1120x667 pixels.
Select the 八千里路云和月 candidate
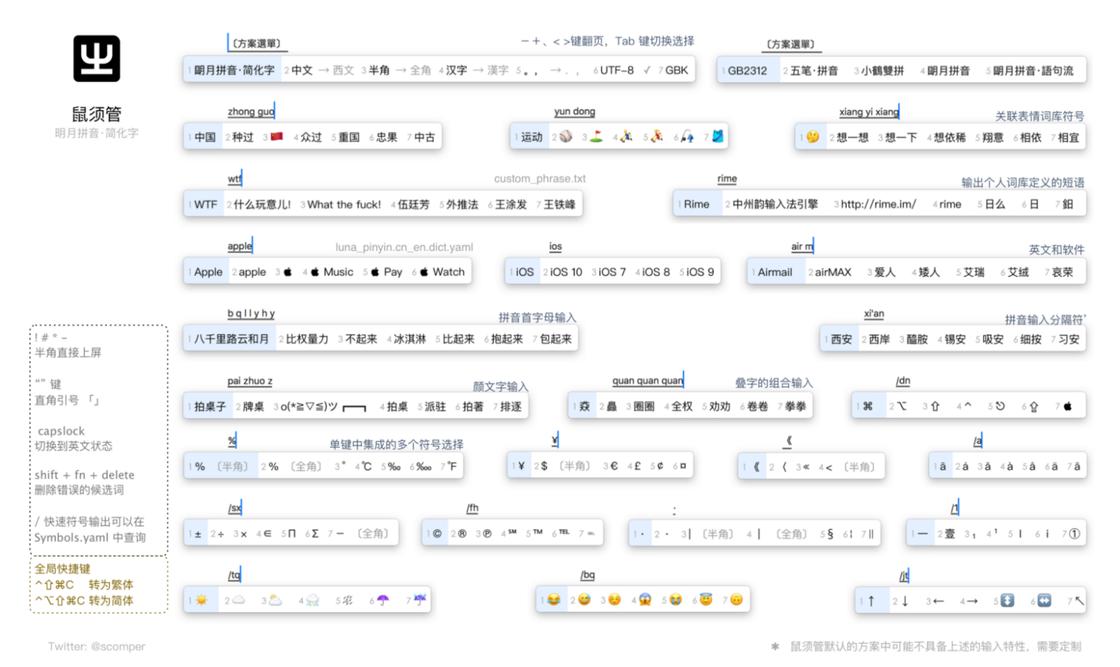coord(231,338)
